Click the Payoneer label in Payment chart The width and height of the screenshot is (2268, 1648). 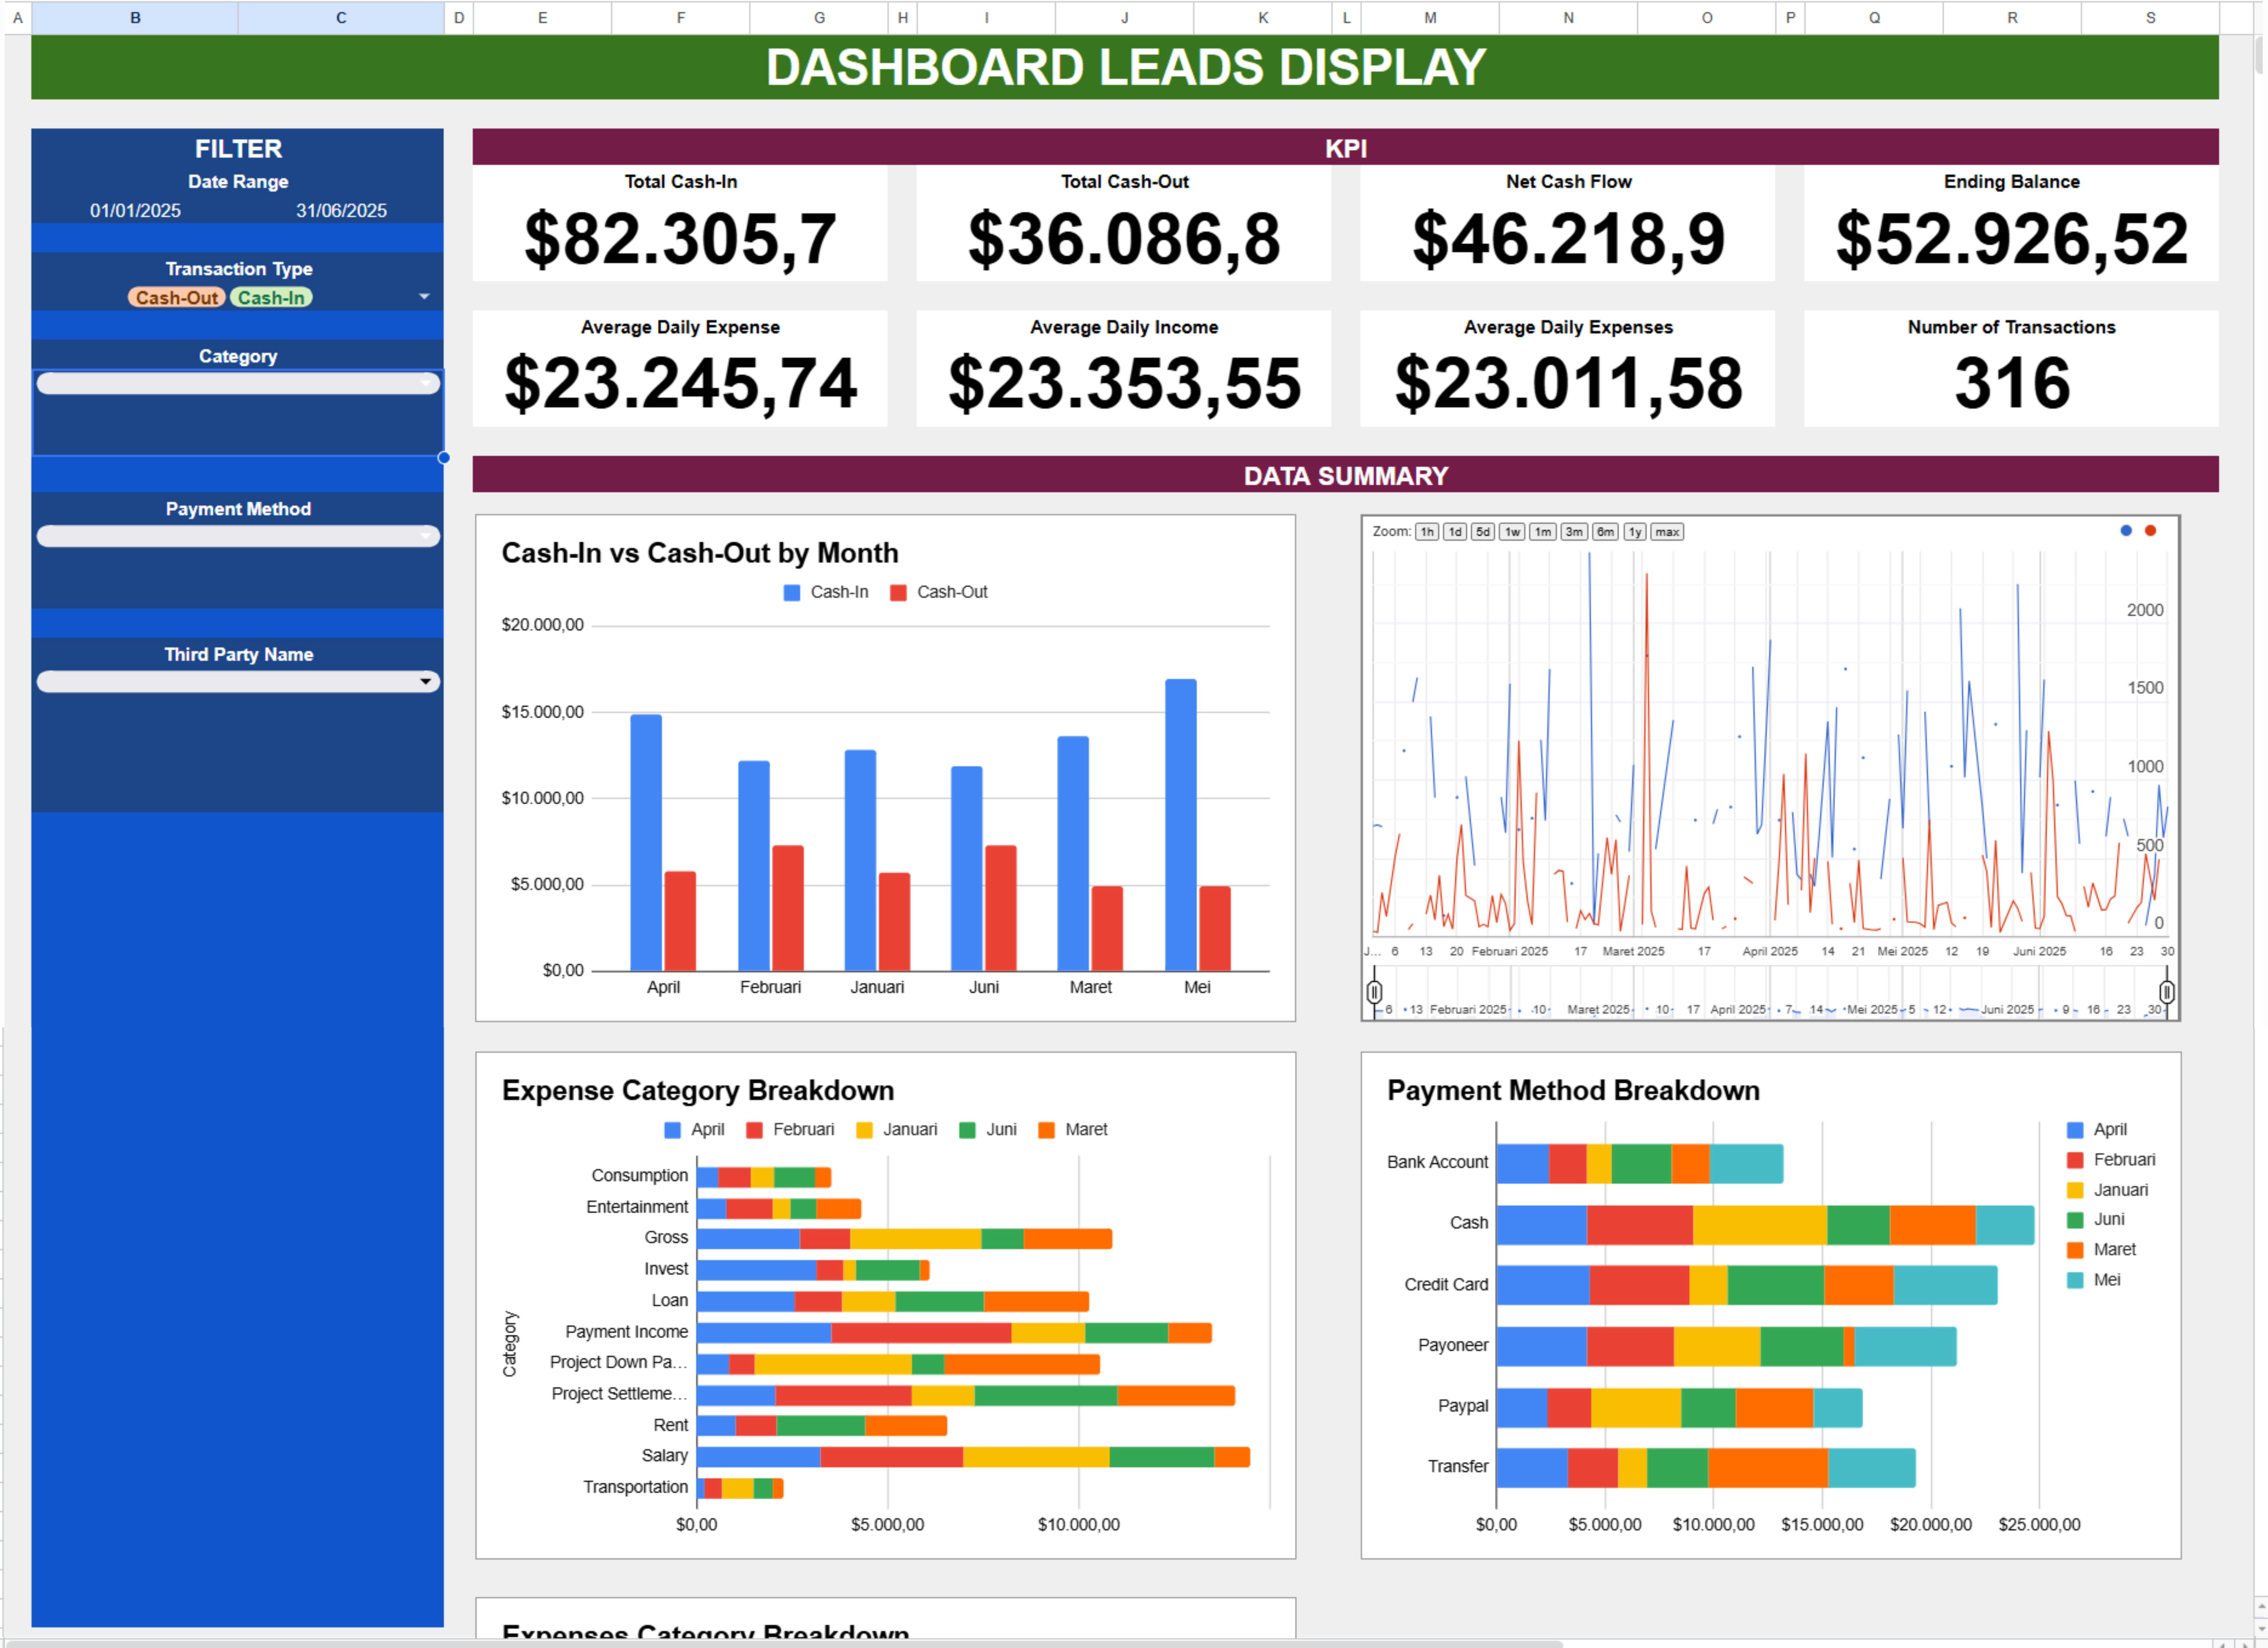[x=1453, y=1346]
